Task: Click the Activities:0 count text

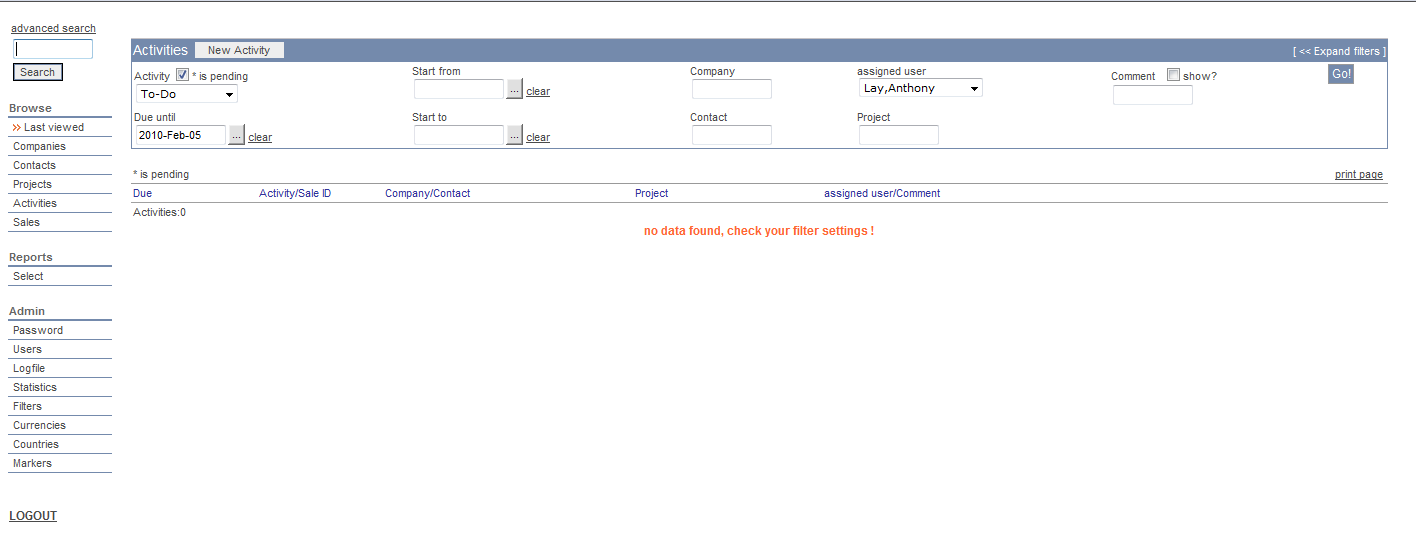Action: (x=159, y=212)
